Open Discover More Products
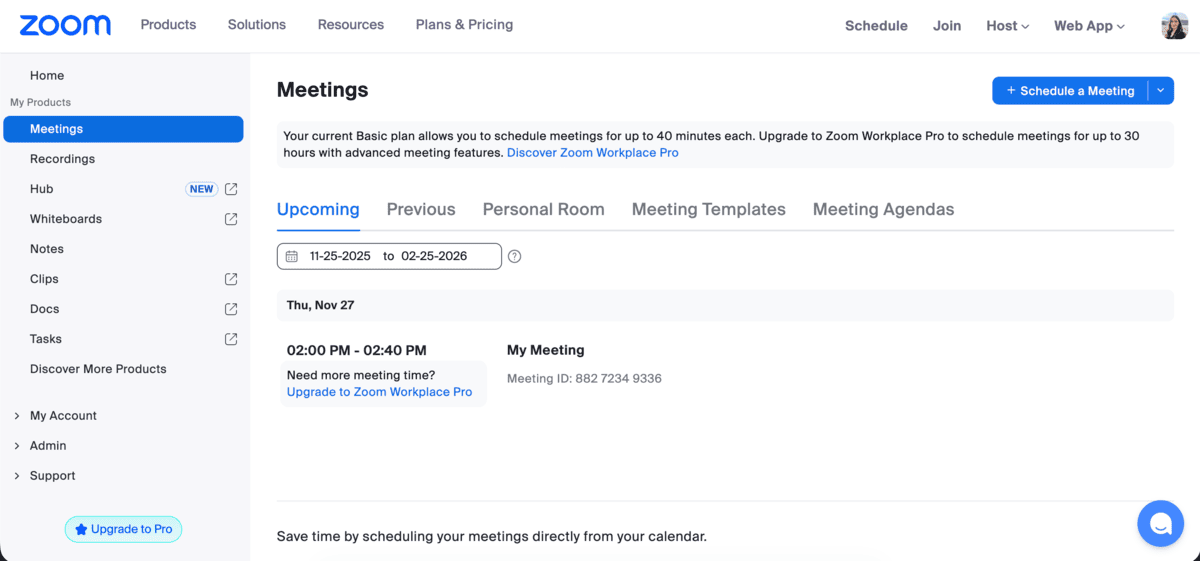The width and height of the screenshot is (1200, 561). (x=98, y=369)
